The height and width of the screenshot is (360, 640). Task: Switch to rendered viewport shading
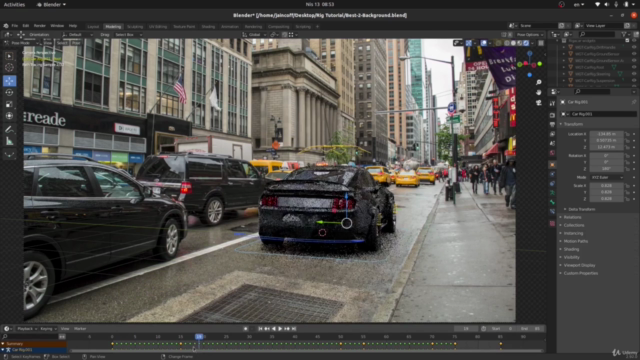tap(527, 43)
